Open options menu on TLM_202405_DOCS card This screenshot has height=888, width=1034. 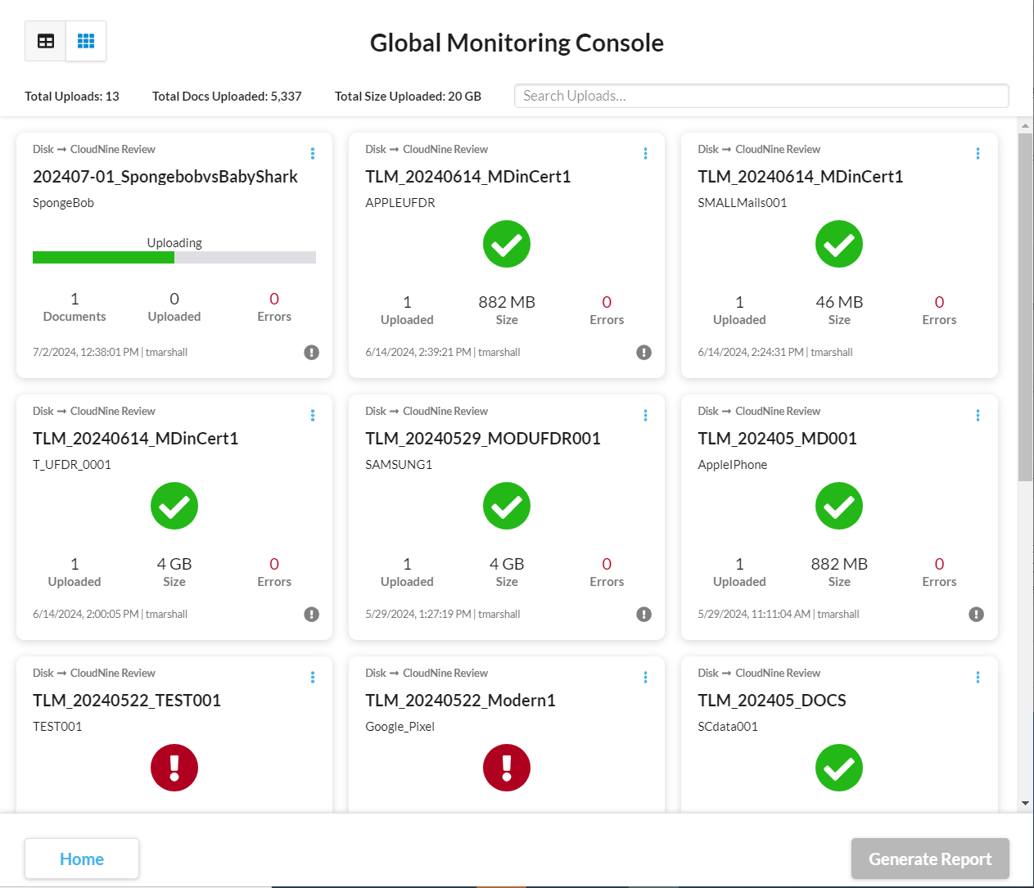click(977, 677)
